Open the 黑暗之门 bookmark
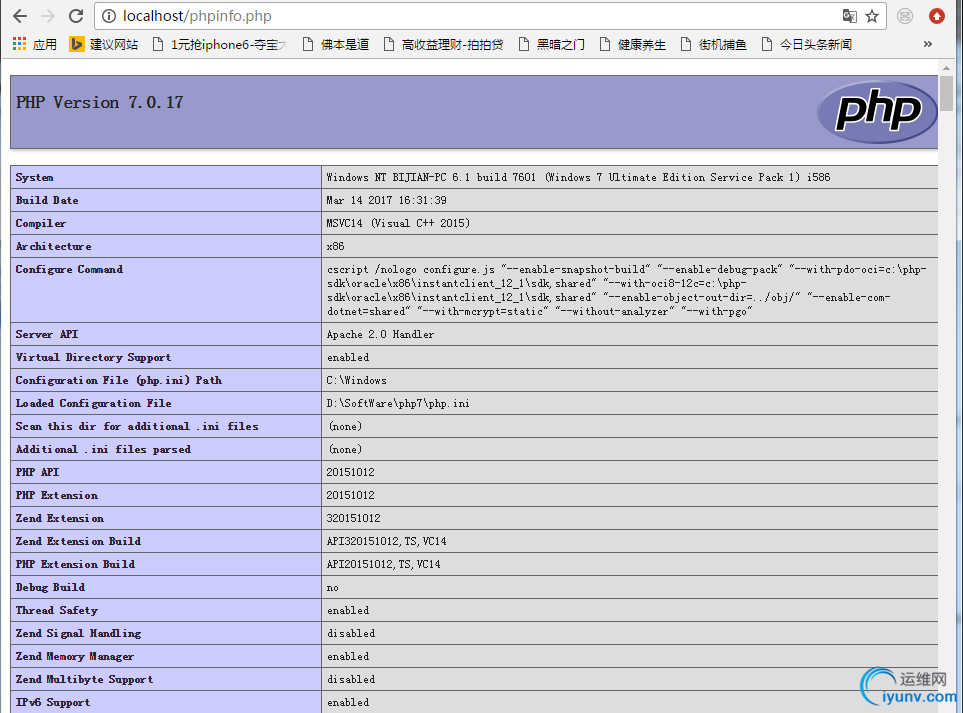This screenshot has height=713, width=963. 552,44
